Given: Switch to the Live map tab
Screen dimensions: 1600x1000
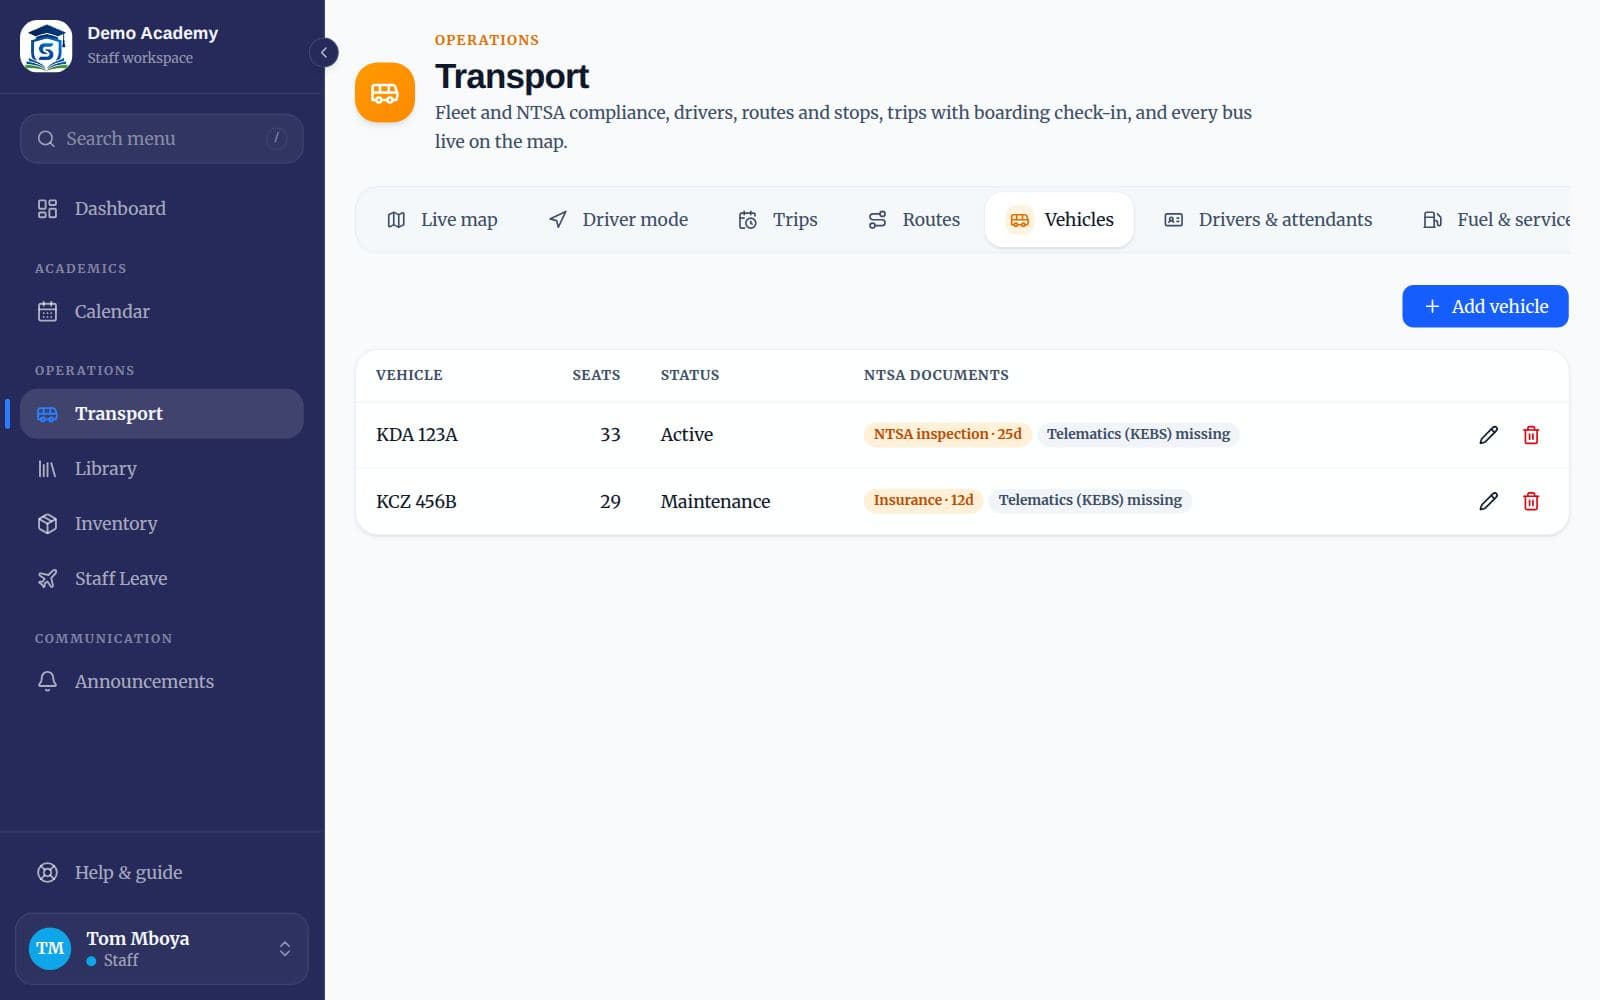Looking at the screenshot, I should pos(442,220).
